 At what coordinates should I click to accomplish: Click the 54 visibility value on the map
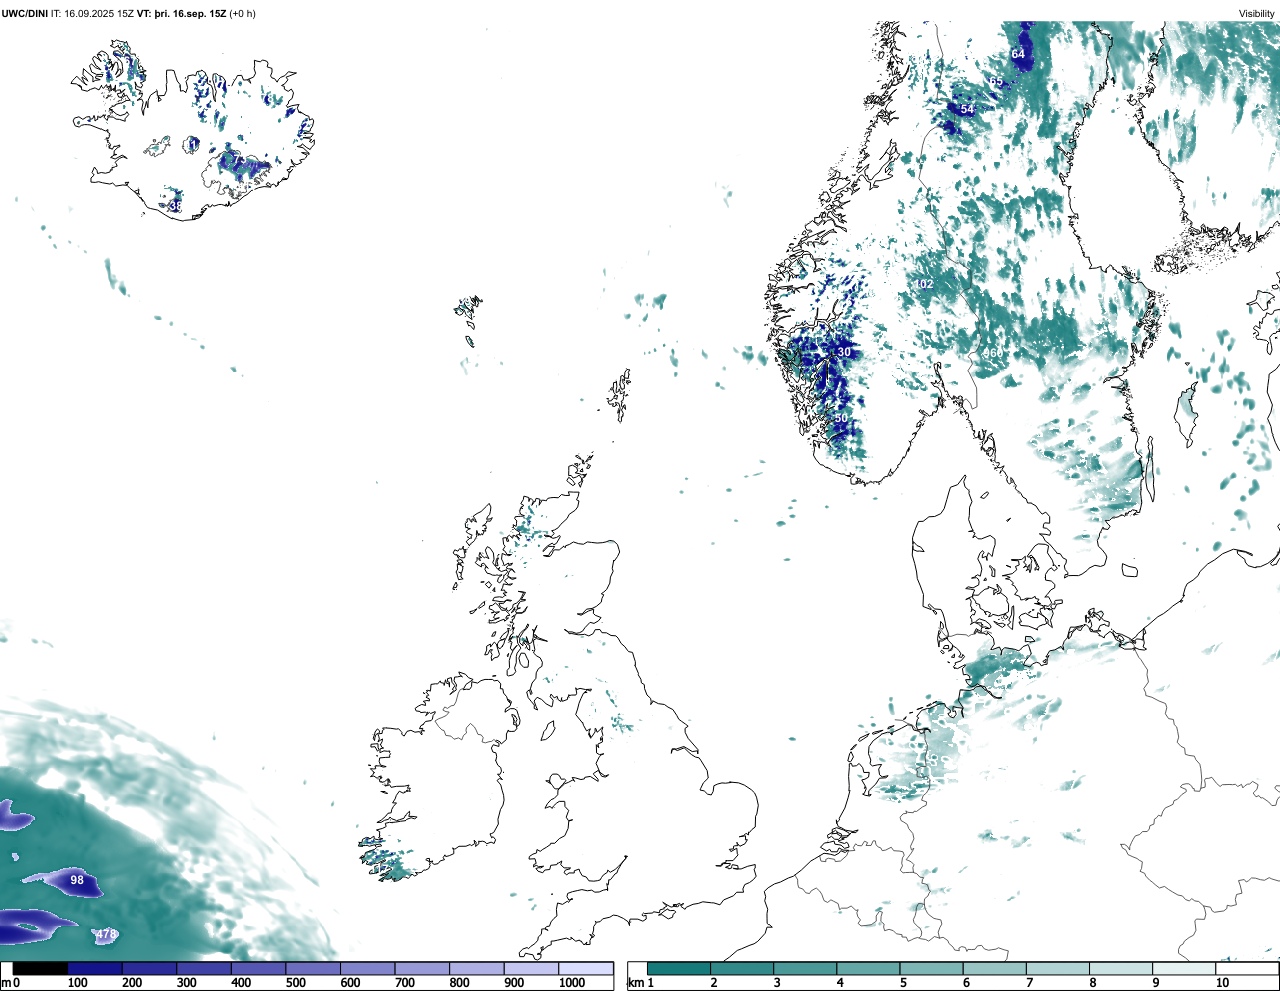coord(967,109)
